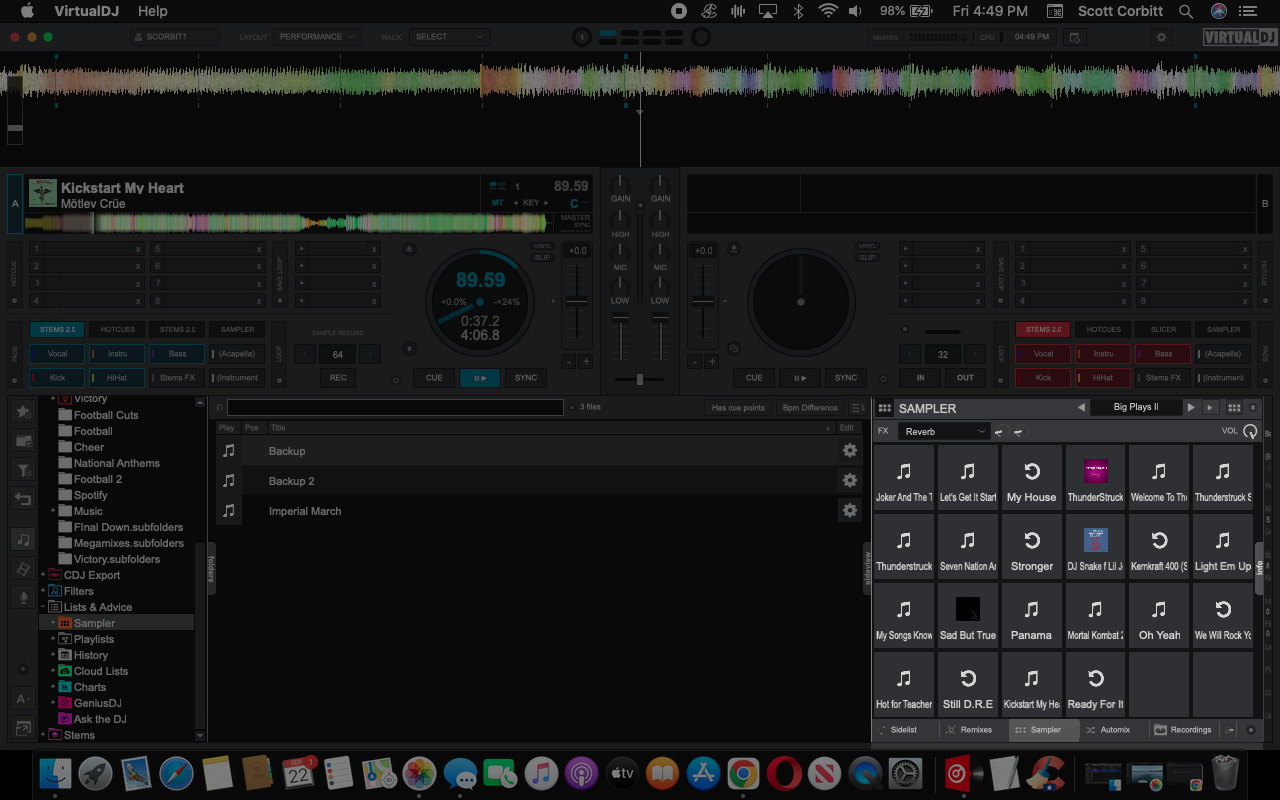Click the add filter folder funnel icon
This screenshot has width=1280, height=800.
[x=23, y=470]
